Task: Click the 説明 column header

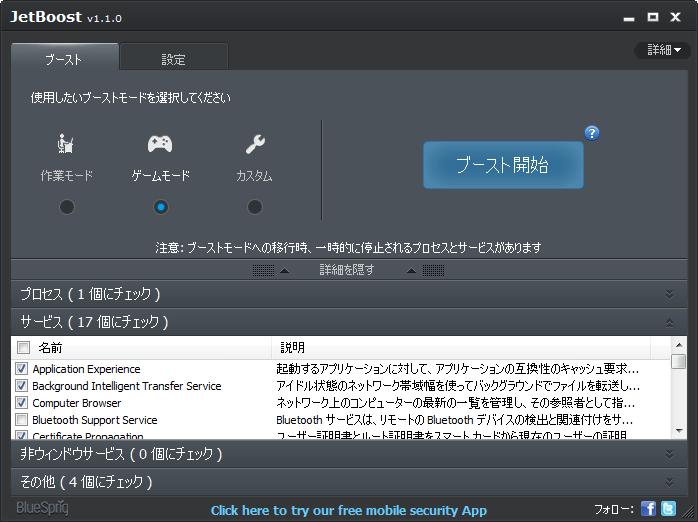Action: point(461,348)
